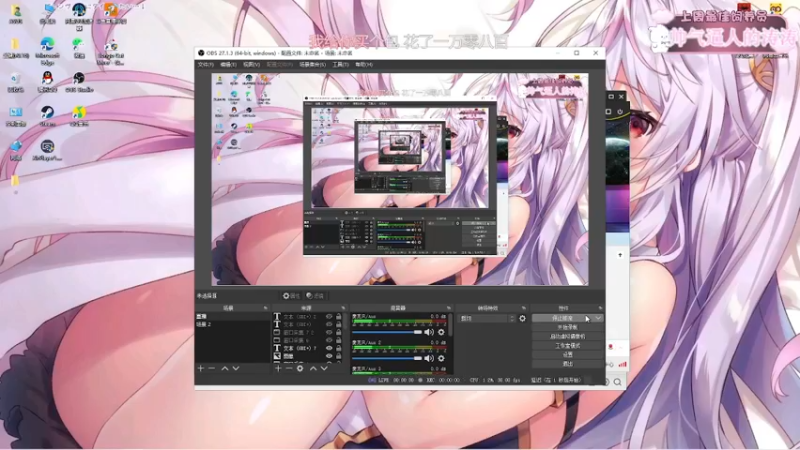Start the virtual camera with 启动虚拟摄像机

pos(567,337)
